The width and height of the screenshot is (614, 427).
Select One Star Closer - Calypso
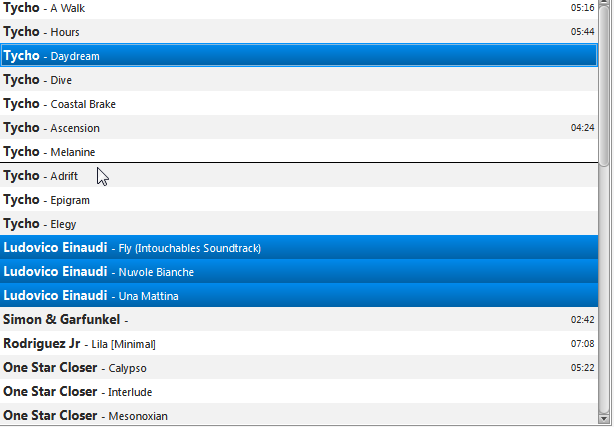[299, 367]
